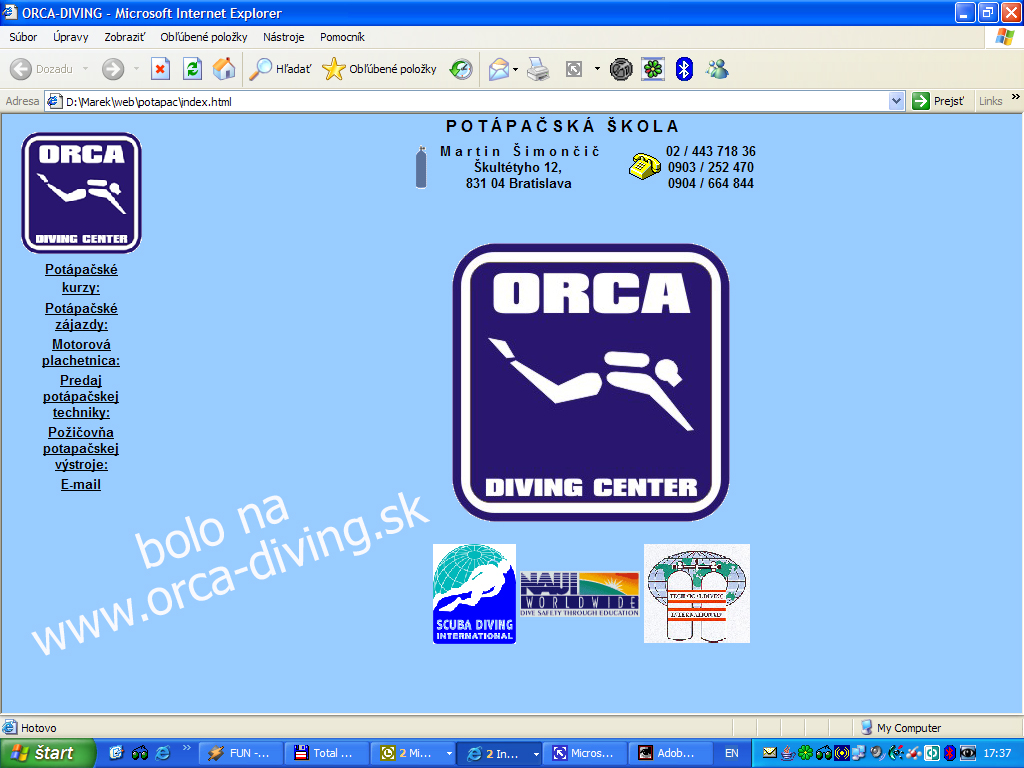Click the speaker volume tray icon
Image resolution: width=1024 pixels, height=768 pixels.
click(877, 753)
